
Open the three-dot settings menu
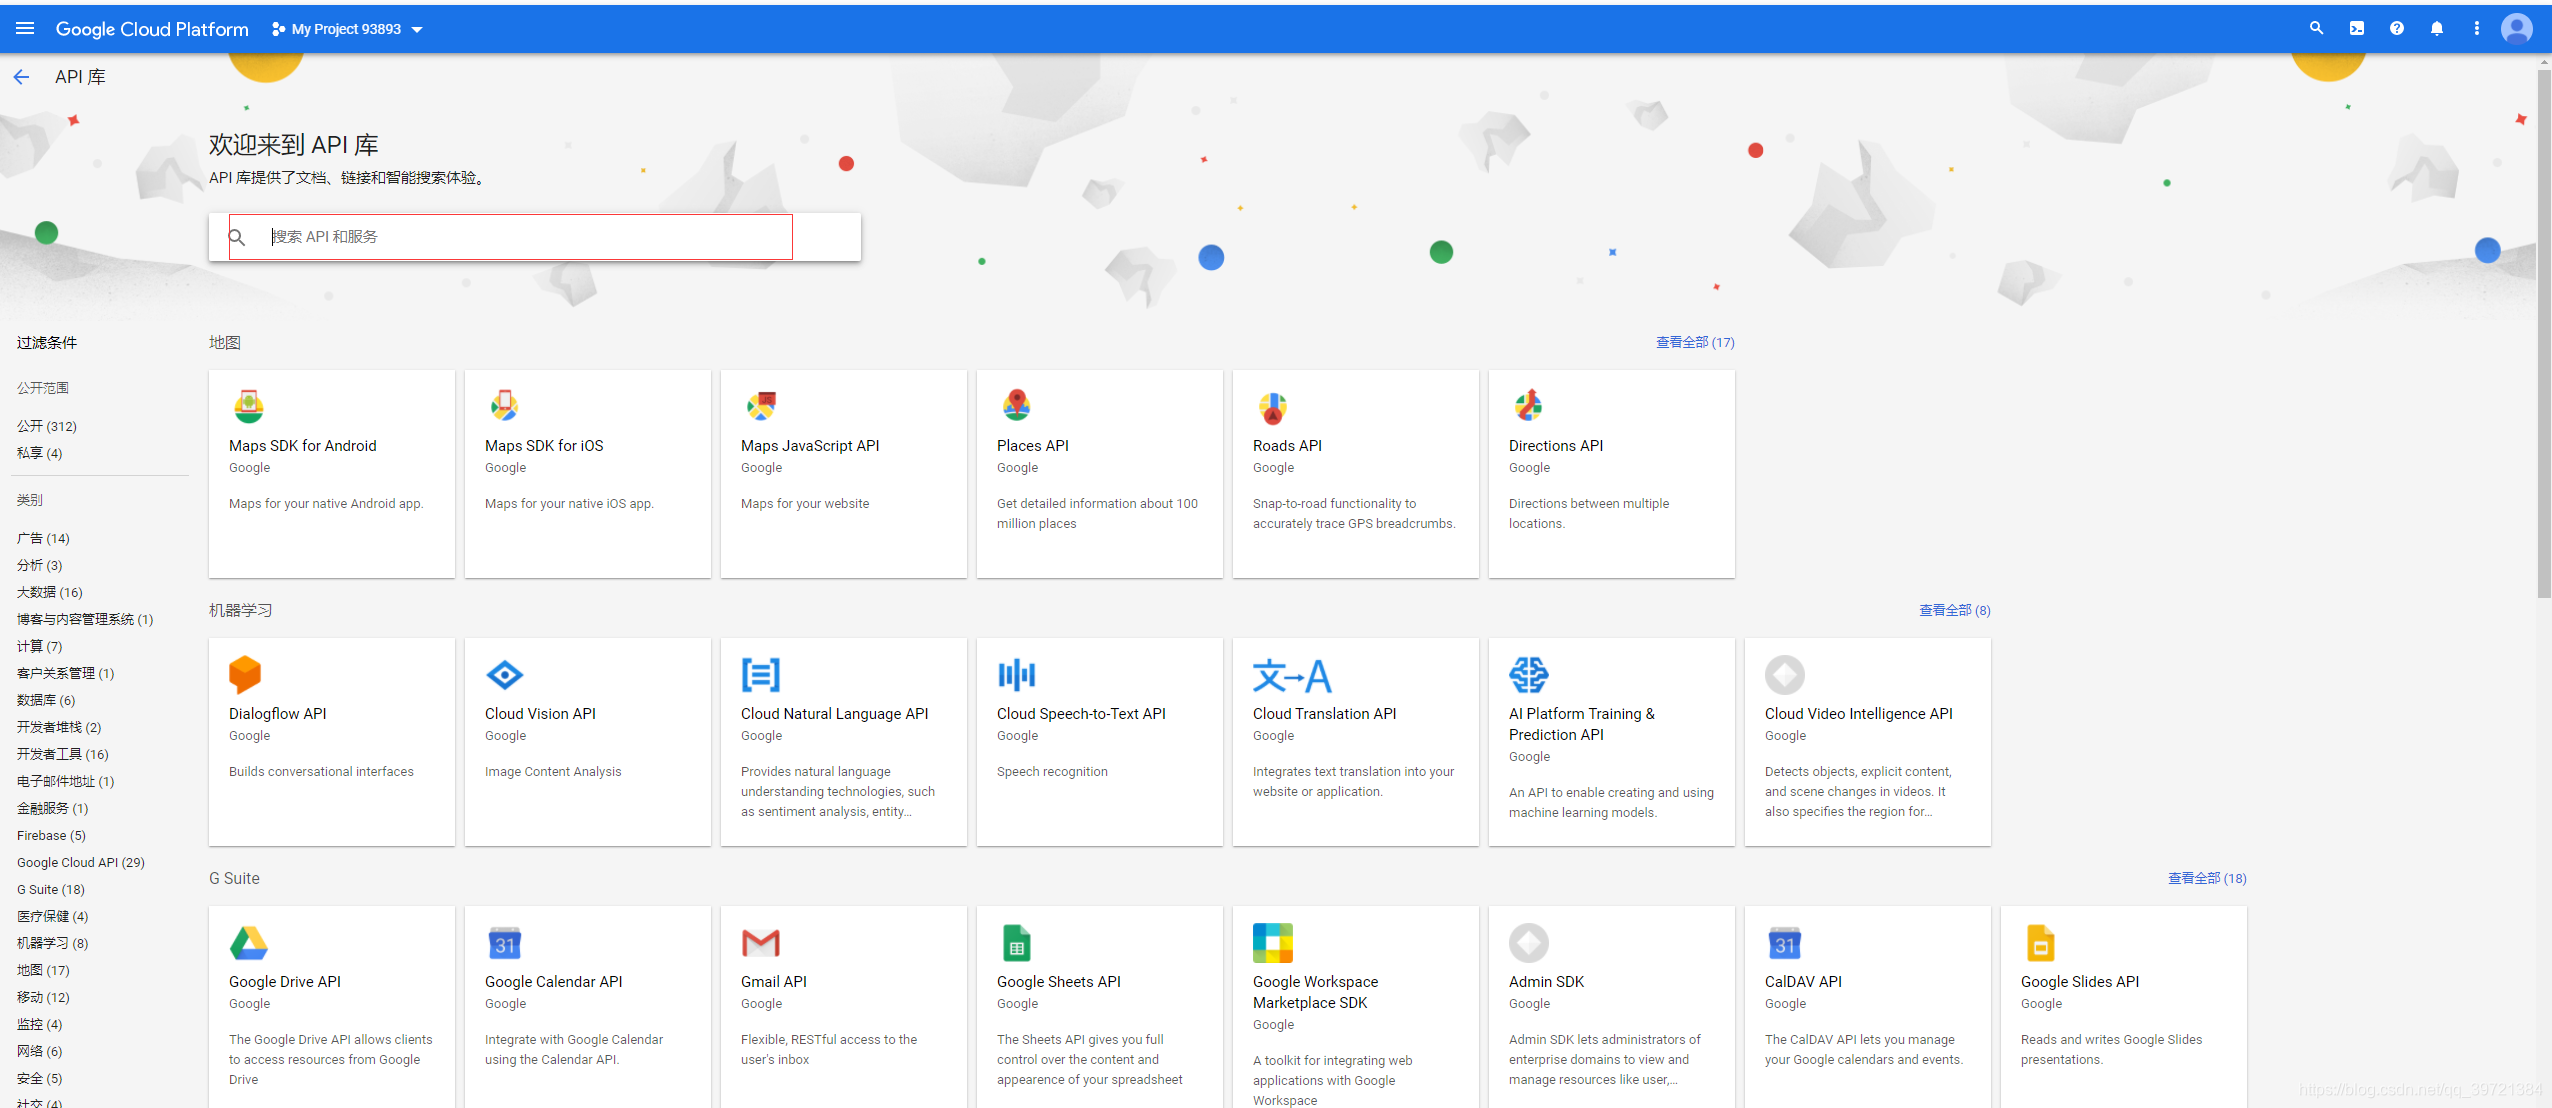(x=2477, y=29)
